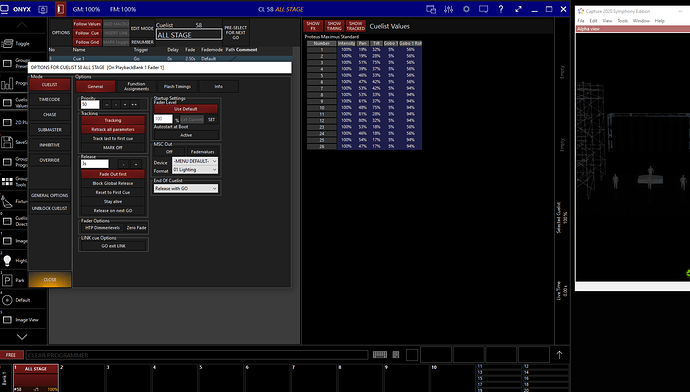The height and width of the screenshot is (392, 690).
Task: Toggle Fade Out first
Action: coord(113,174)
